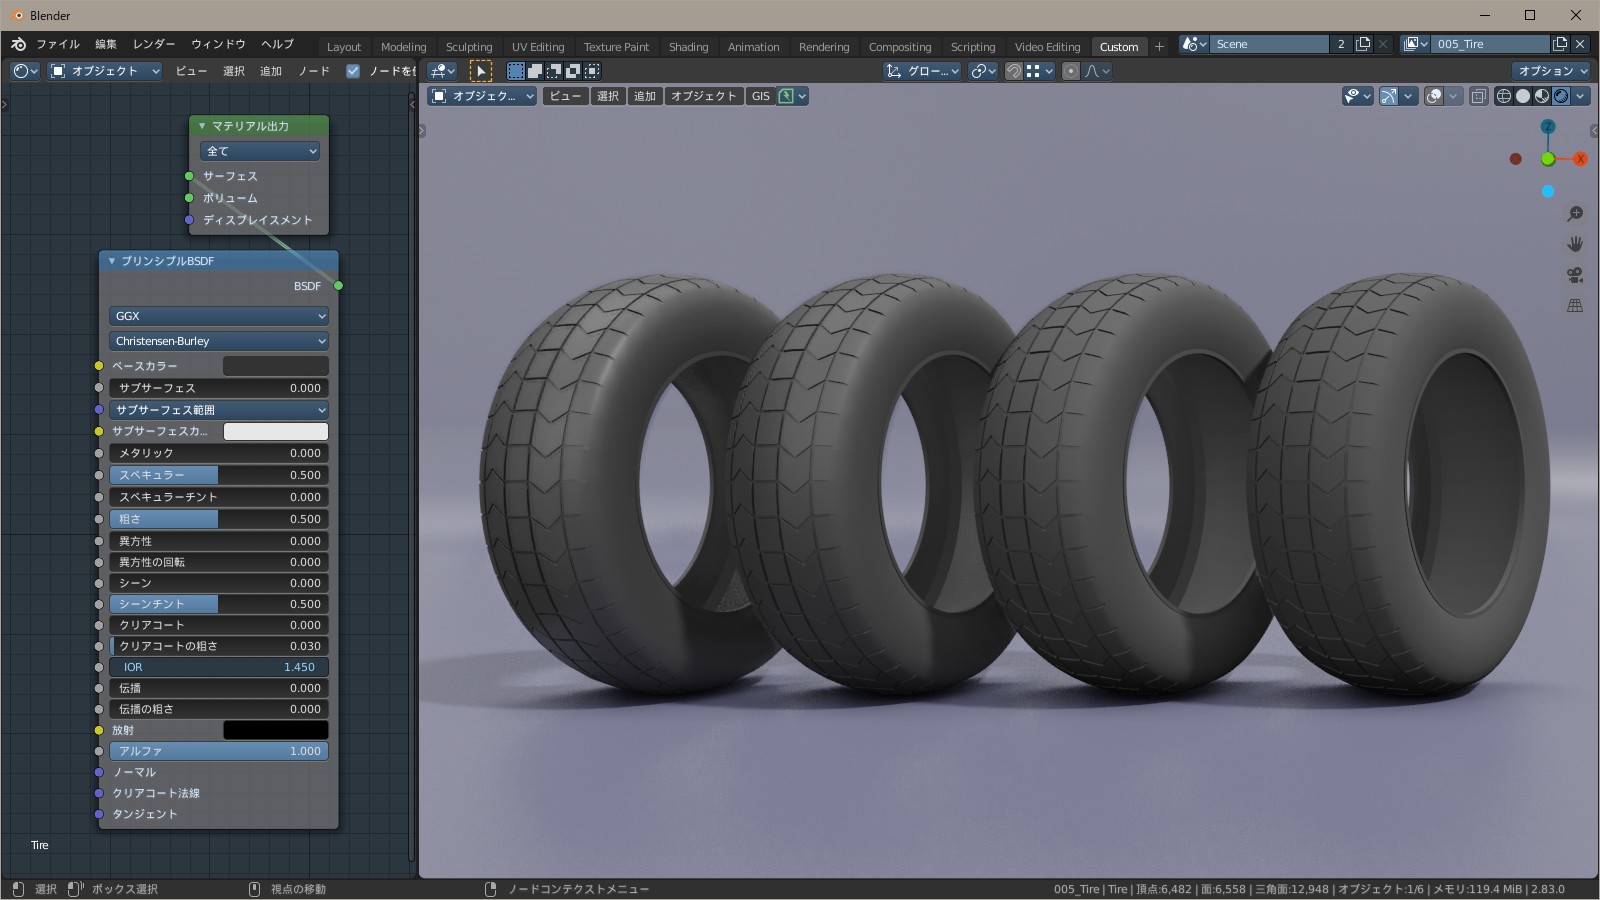Switch to the UV Editing workspace tab
The width and height of the screenshot is (1600, 900).
click(538, 47)
